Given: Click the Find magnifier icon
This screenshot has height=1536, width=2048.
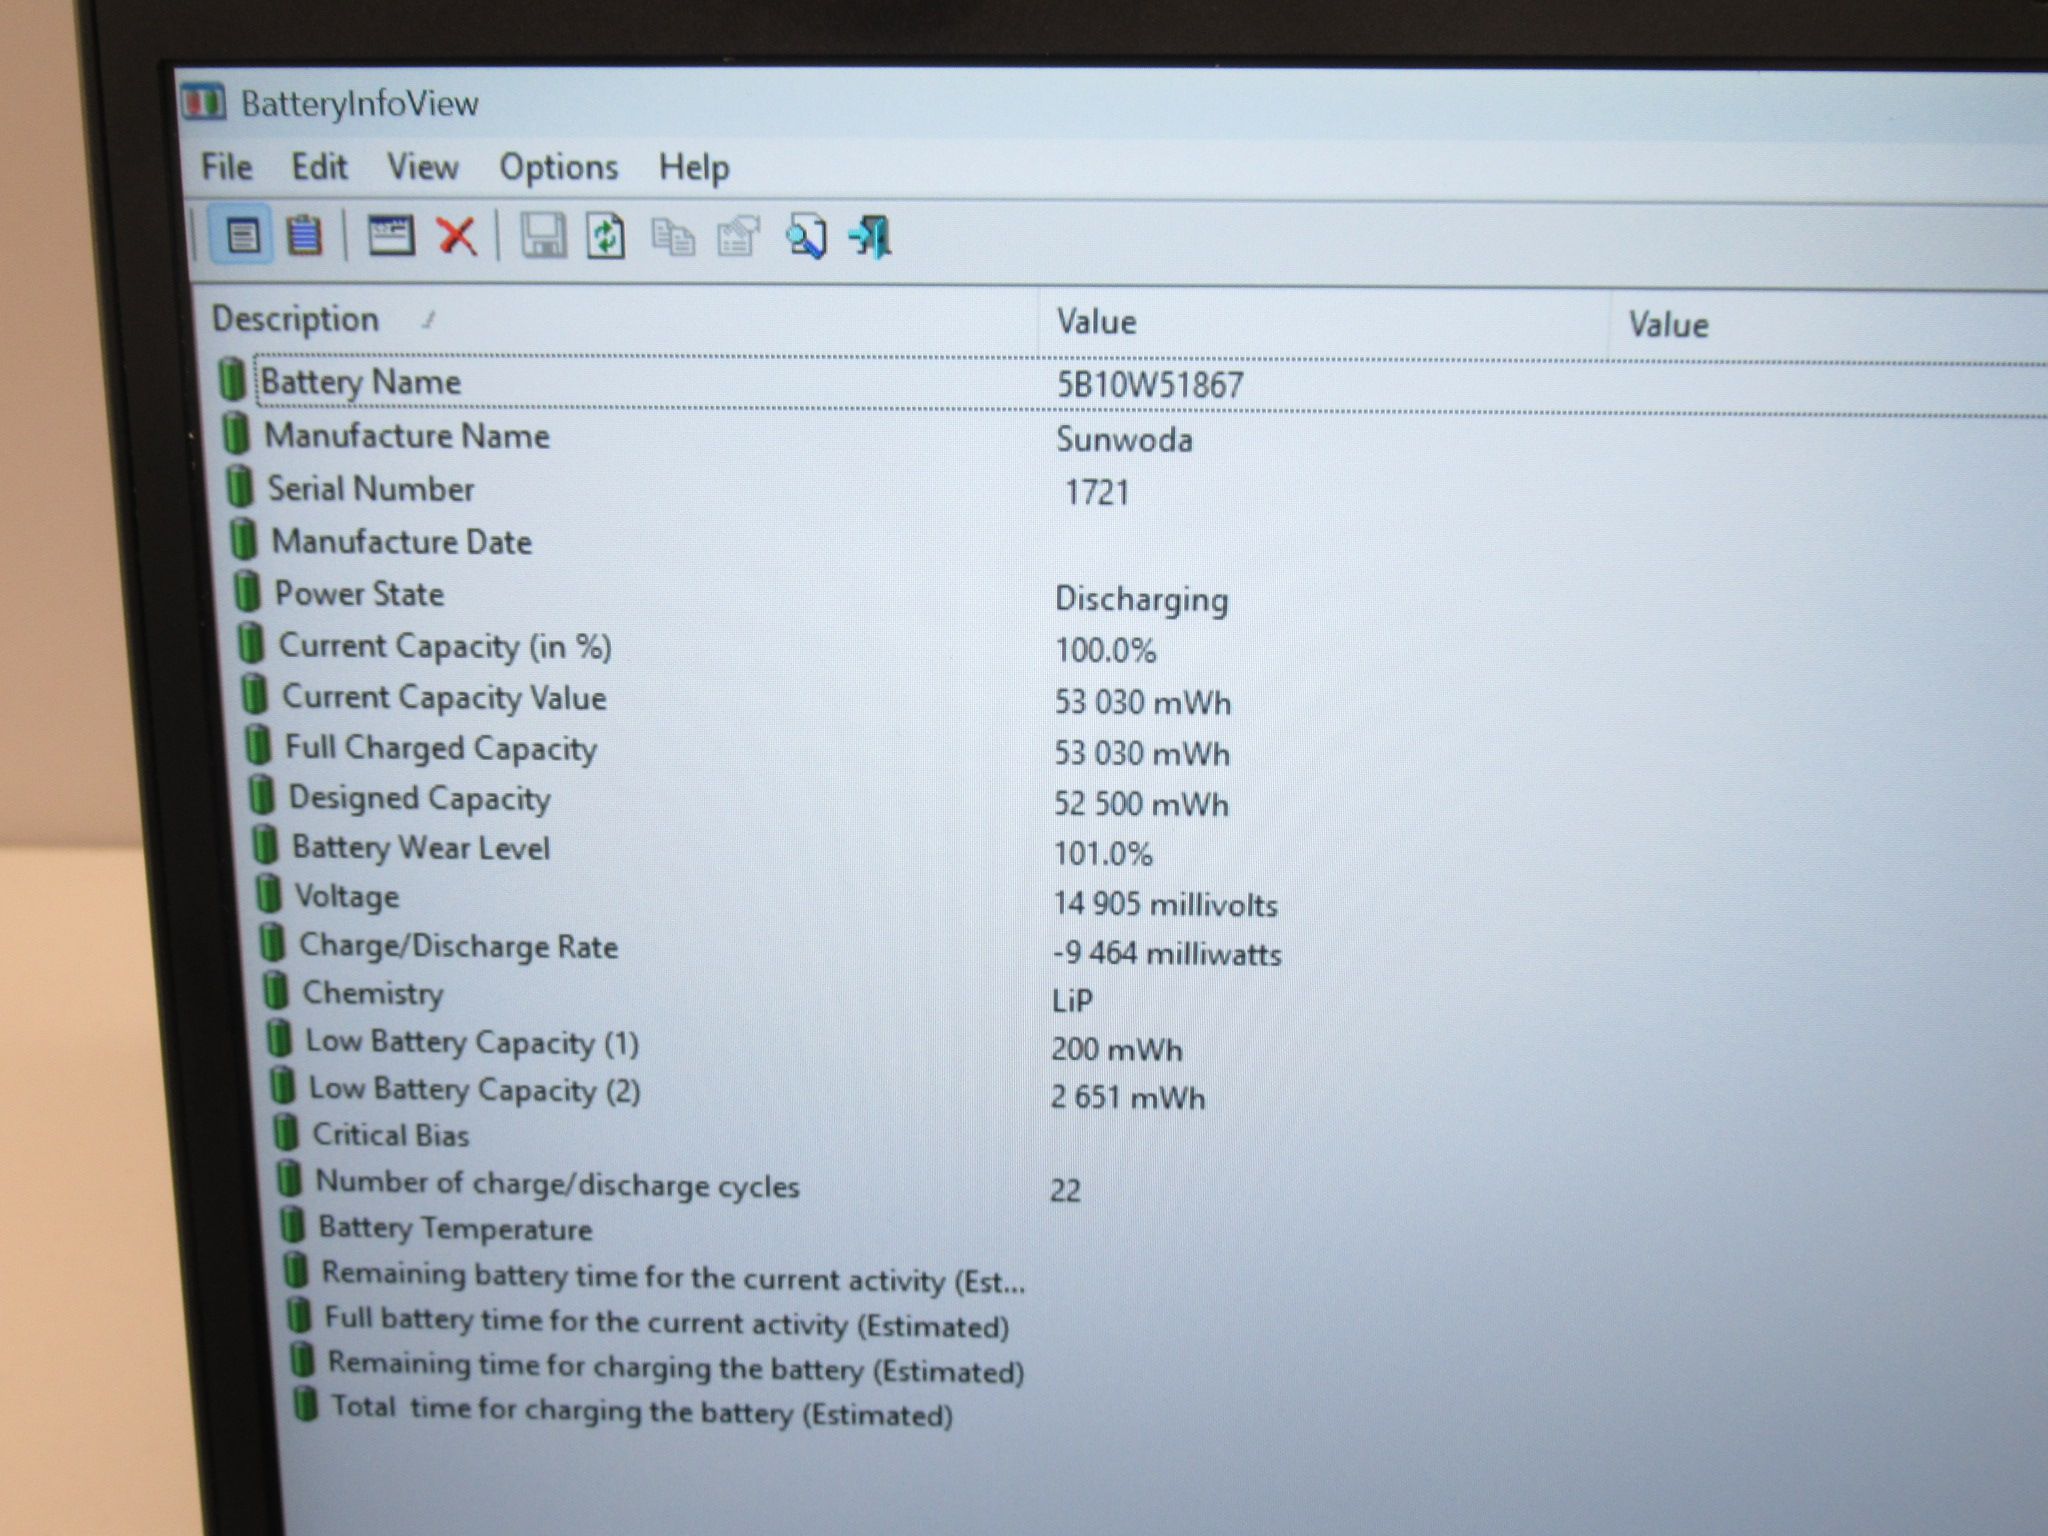Looking at the screenshot, I should 806,238.
